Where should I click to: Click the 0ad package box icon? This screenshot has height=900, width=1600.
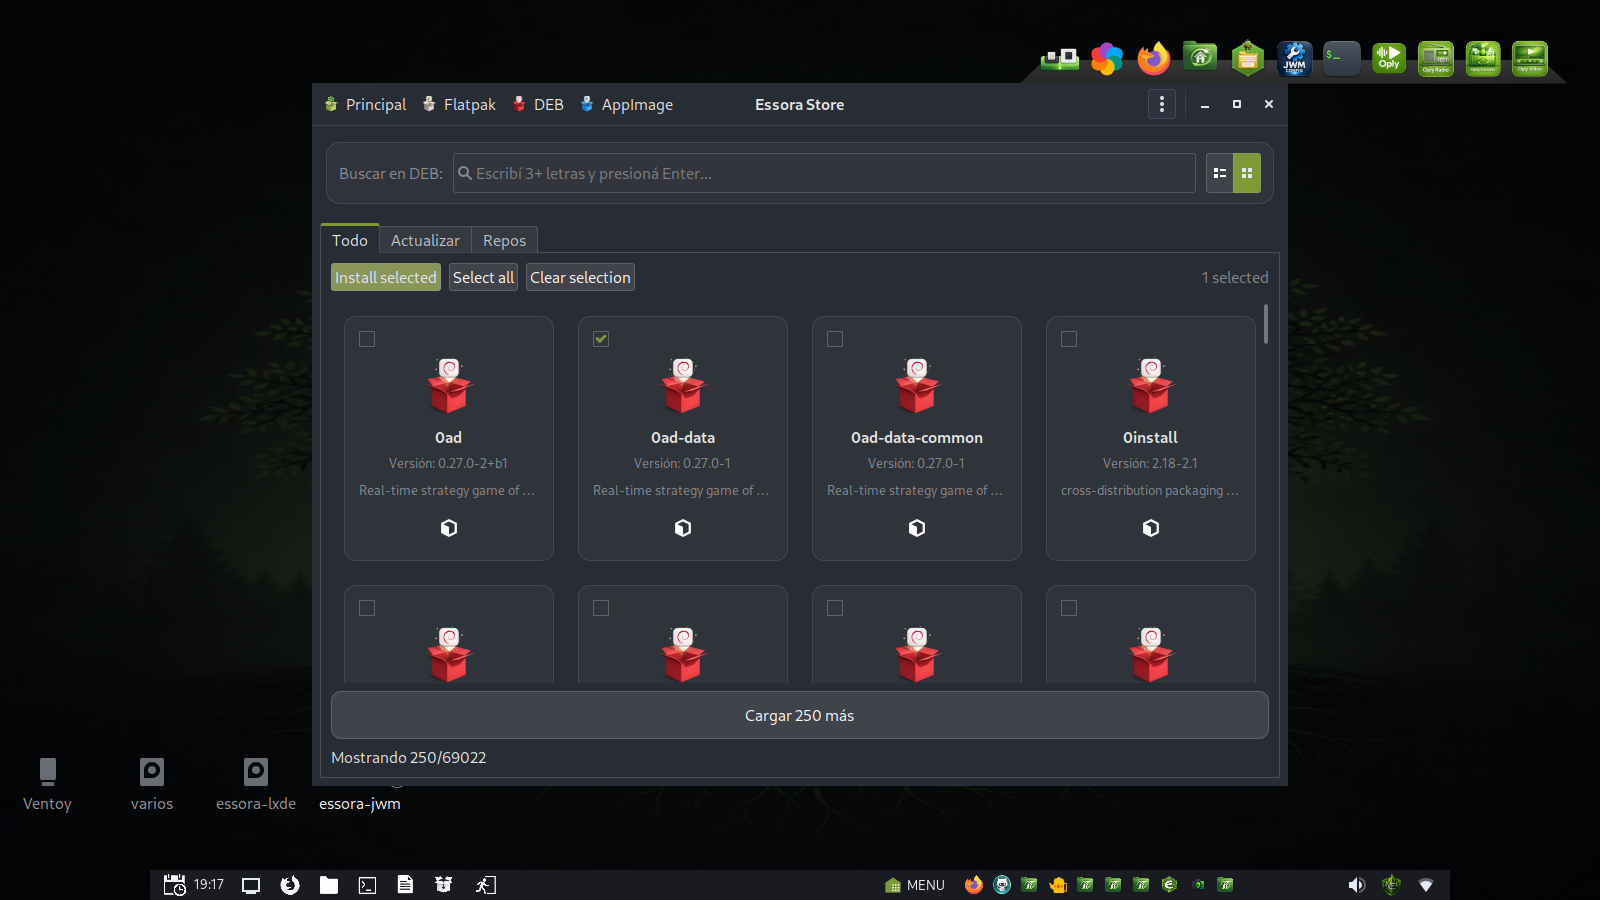pyautogui.click(x=449, y=386)
